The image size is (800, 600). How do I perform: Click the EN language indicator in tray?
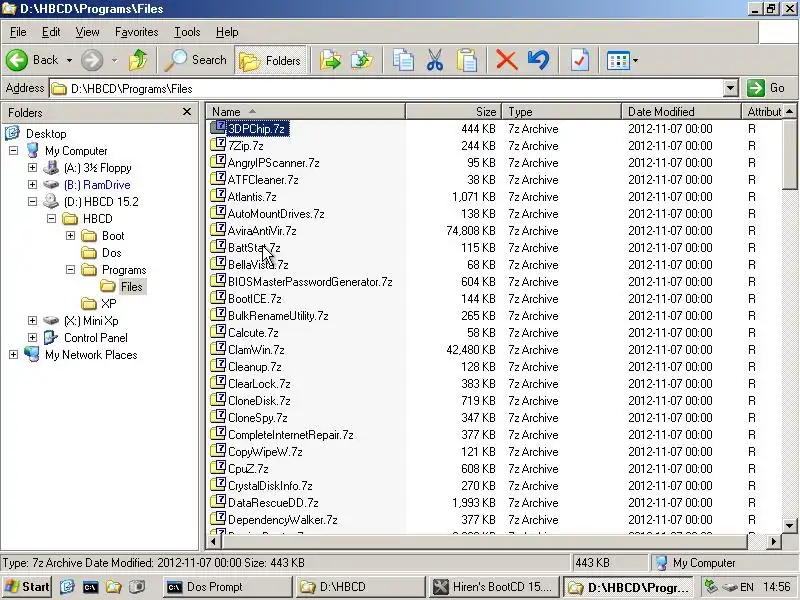746,587
